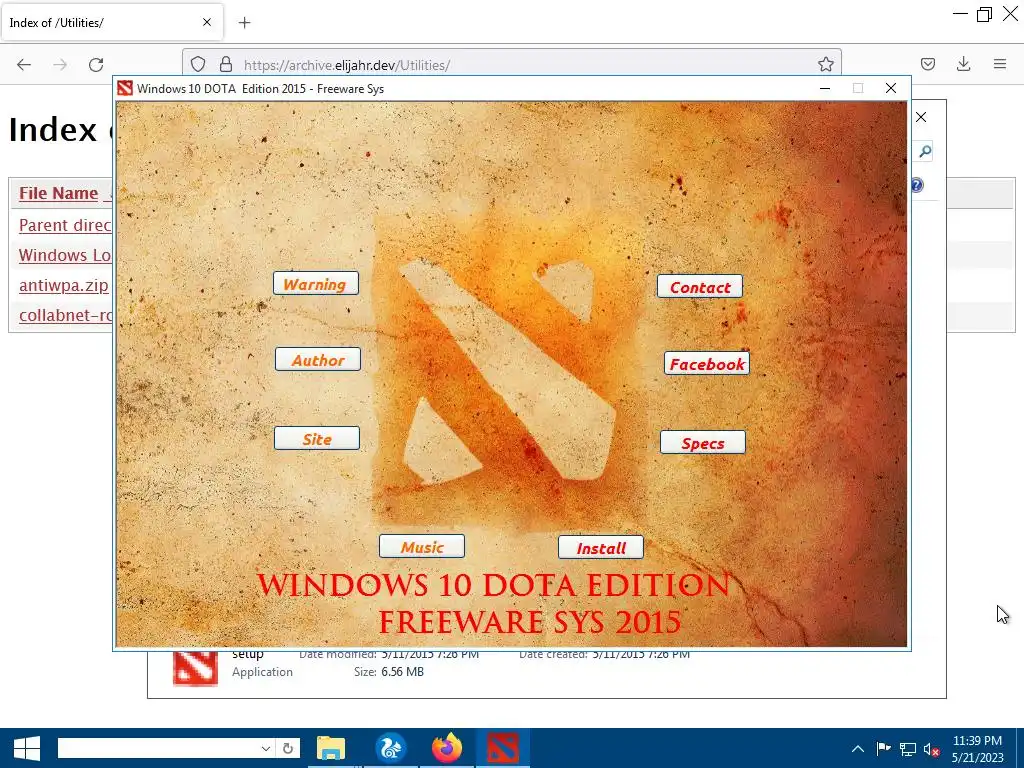
Task: Click the blue help icon in Explorer window
Action: (x=918, y=185)
